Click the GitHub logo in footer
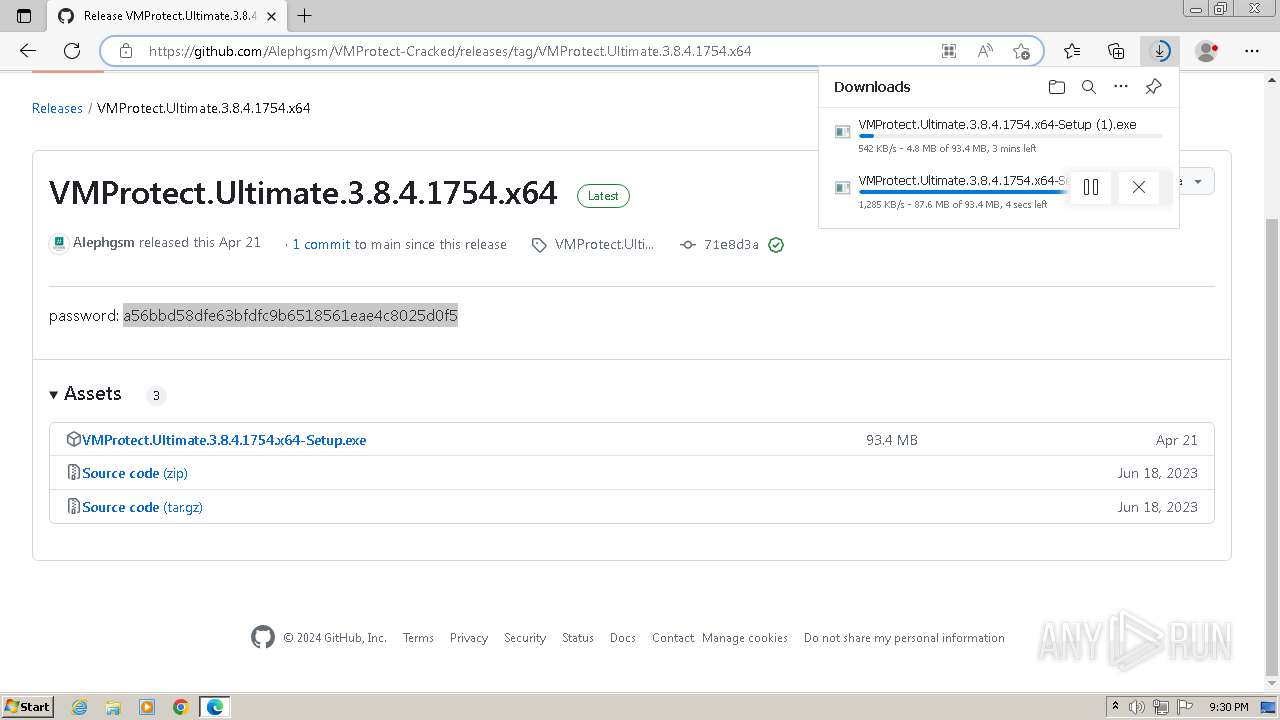Screen dimensions: 1280x720 coord(263,637)
